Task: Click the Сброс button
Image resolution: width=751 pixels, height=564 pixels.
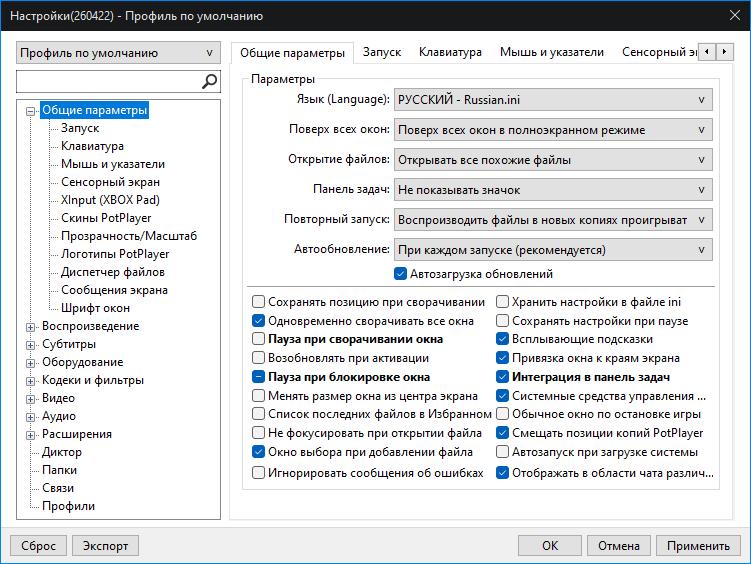Action: click(38, 545)
